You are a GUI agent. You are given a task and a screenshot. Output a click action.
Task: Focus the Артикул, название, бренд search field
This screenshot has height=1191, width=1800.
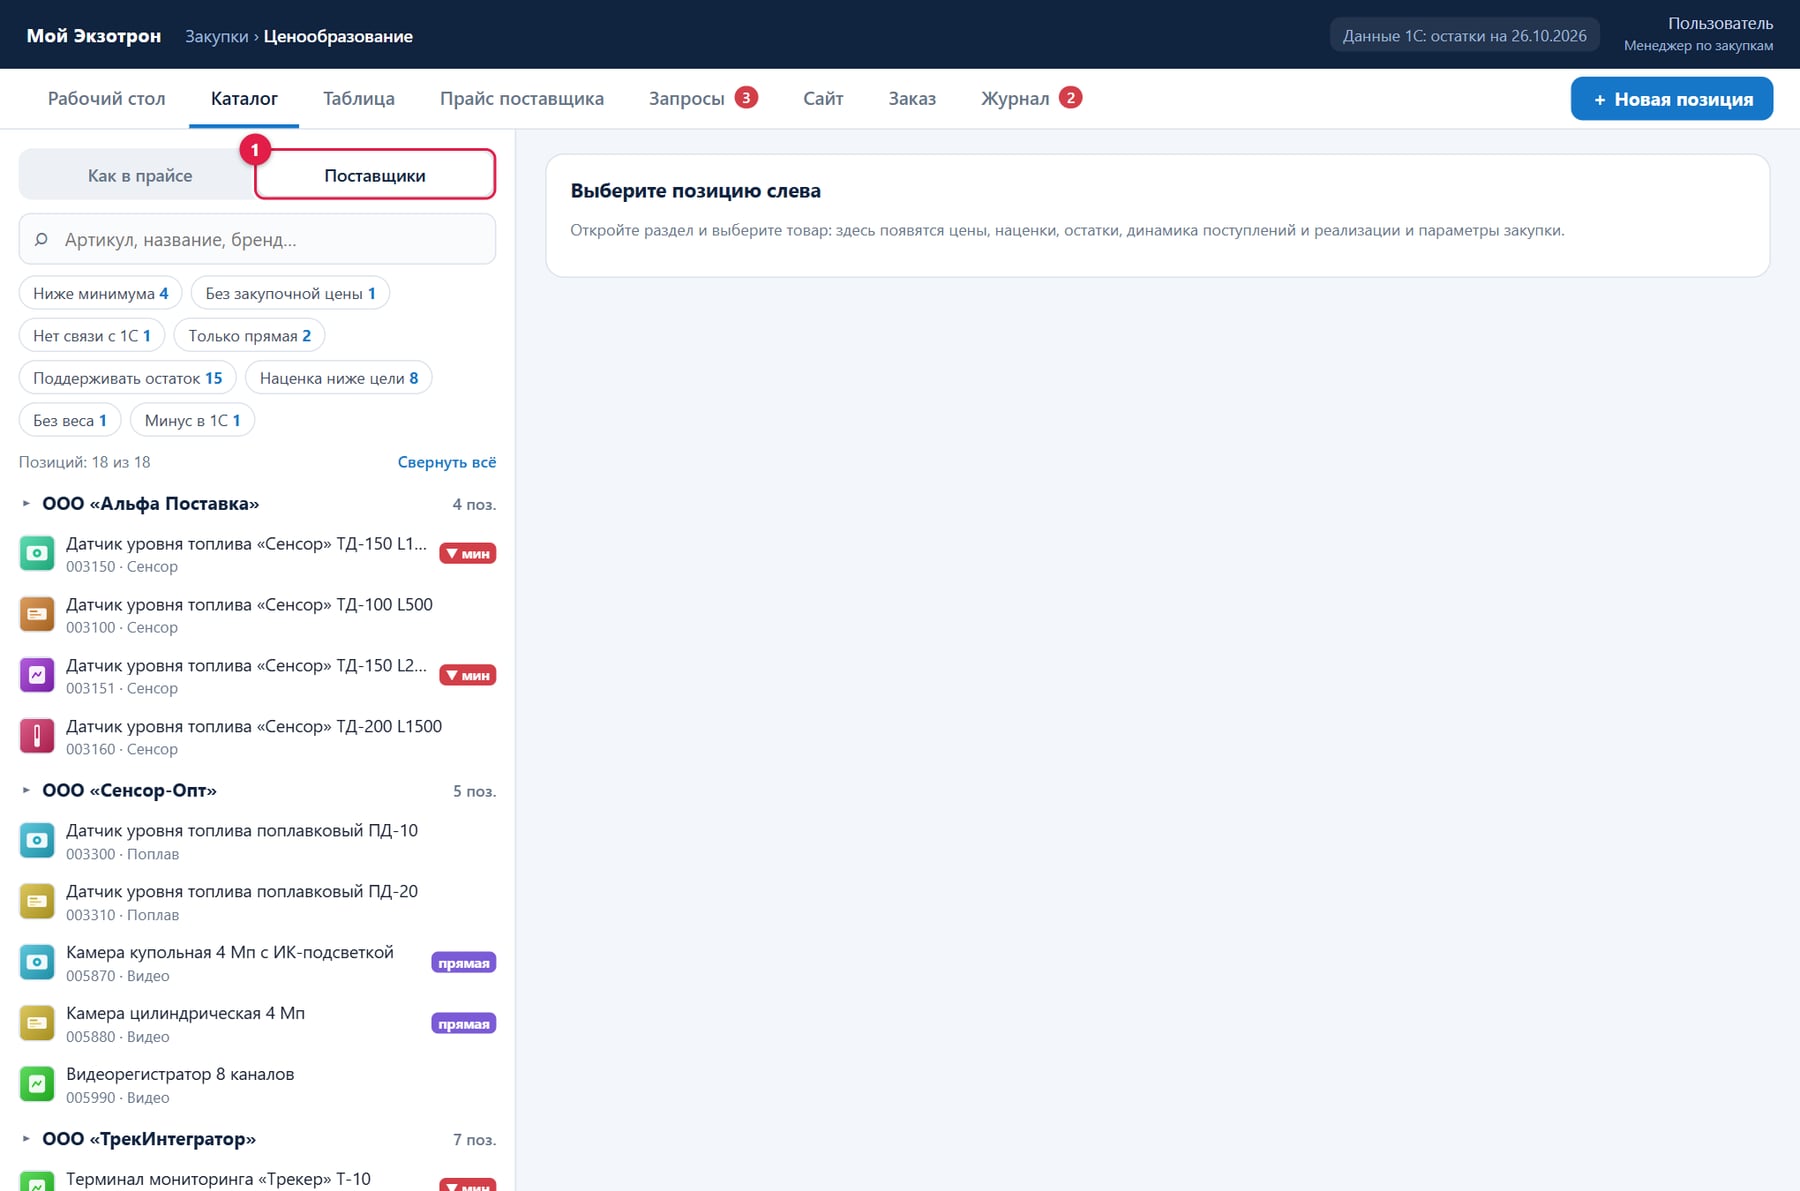(x=257, y=240)
